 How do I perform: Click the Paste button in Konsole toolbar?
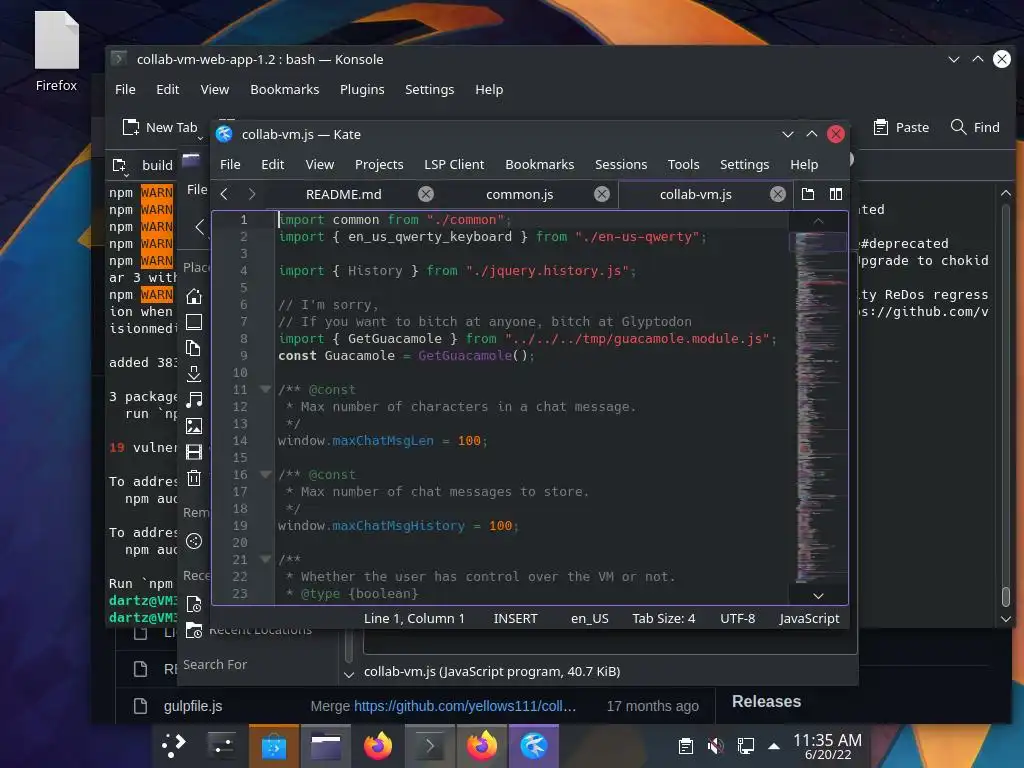tap(901, 127)
